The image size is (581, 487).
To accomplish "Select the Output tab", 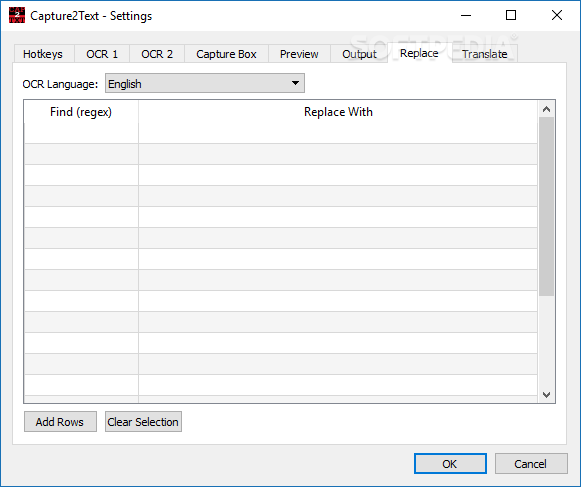I will coord(359,54).
